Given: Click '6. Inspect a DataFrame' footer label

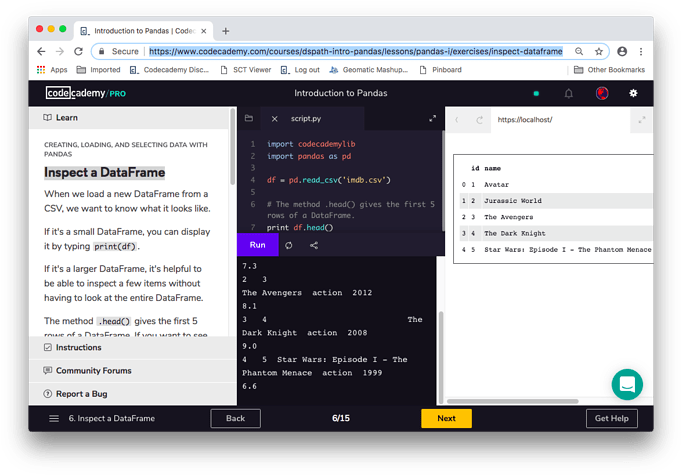Looking at the screenshot, I should click(112, 418).
